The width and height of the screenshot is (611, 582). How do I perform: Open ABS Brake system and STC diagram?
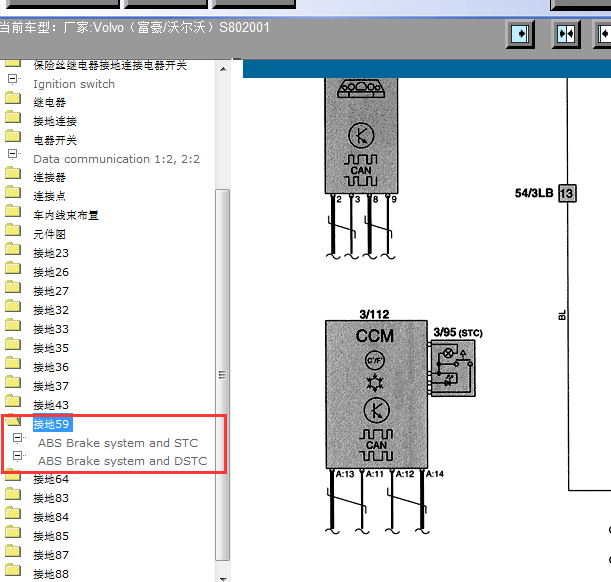click(x=118, y=443)
